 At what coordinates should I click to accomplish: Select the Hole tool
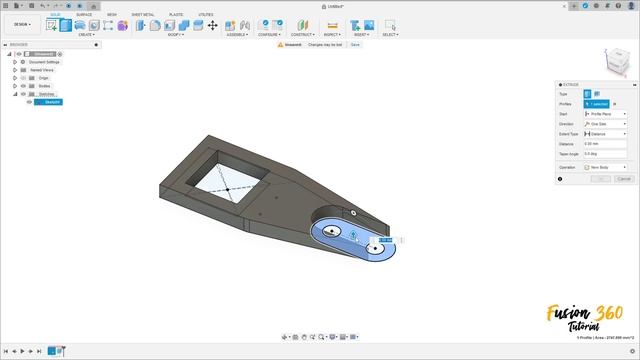pos(94,25)
